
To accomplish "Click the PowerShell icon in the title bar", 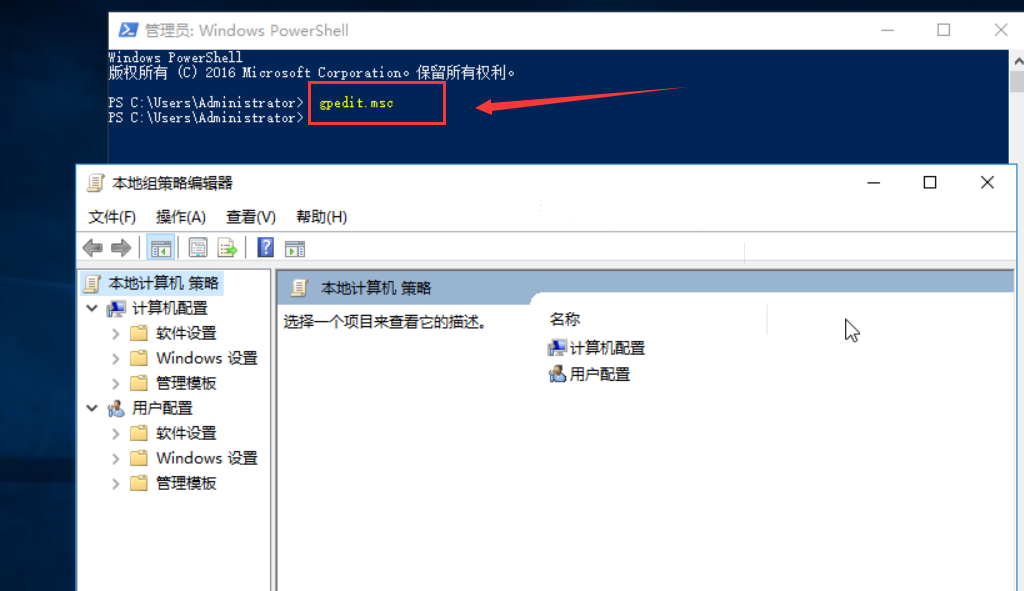I will point(128,30).
